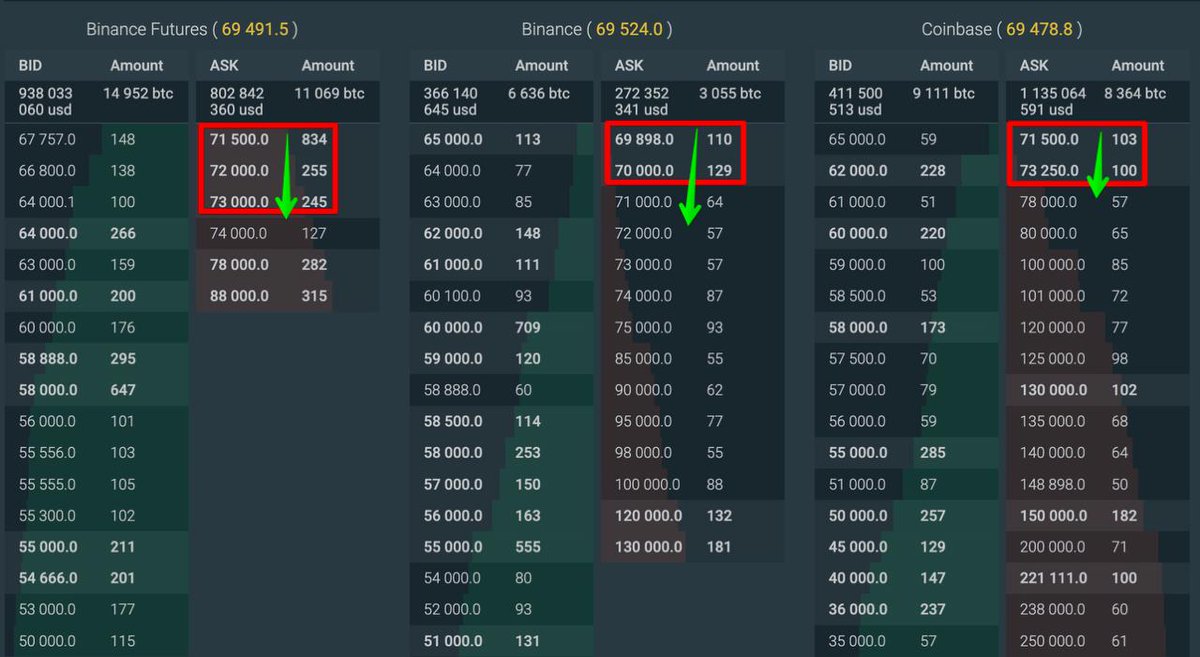Select the 69 898.0 ask price

coord(644,139)
